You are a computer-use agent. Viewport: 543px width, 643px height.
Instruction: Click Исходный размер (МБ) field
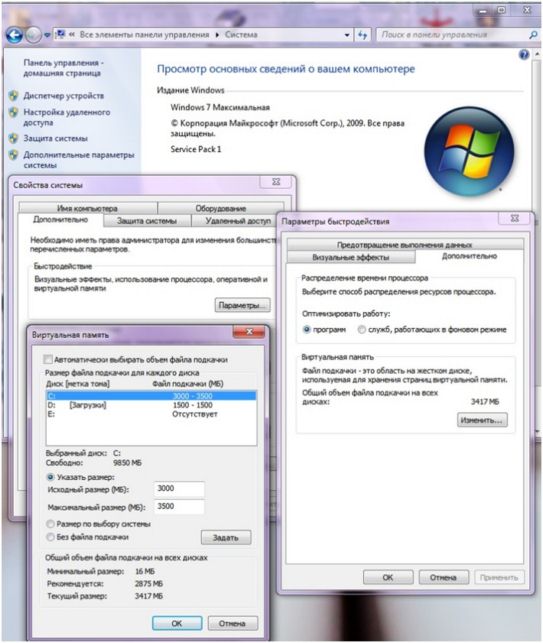179,489
